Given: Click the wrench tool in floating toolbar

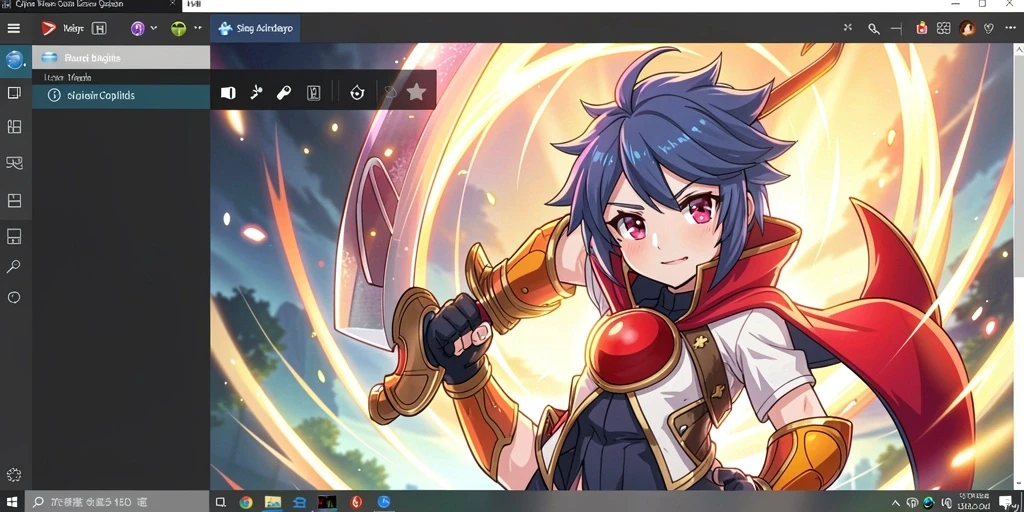Looking at the screenshot, I should tap(283, 93).
